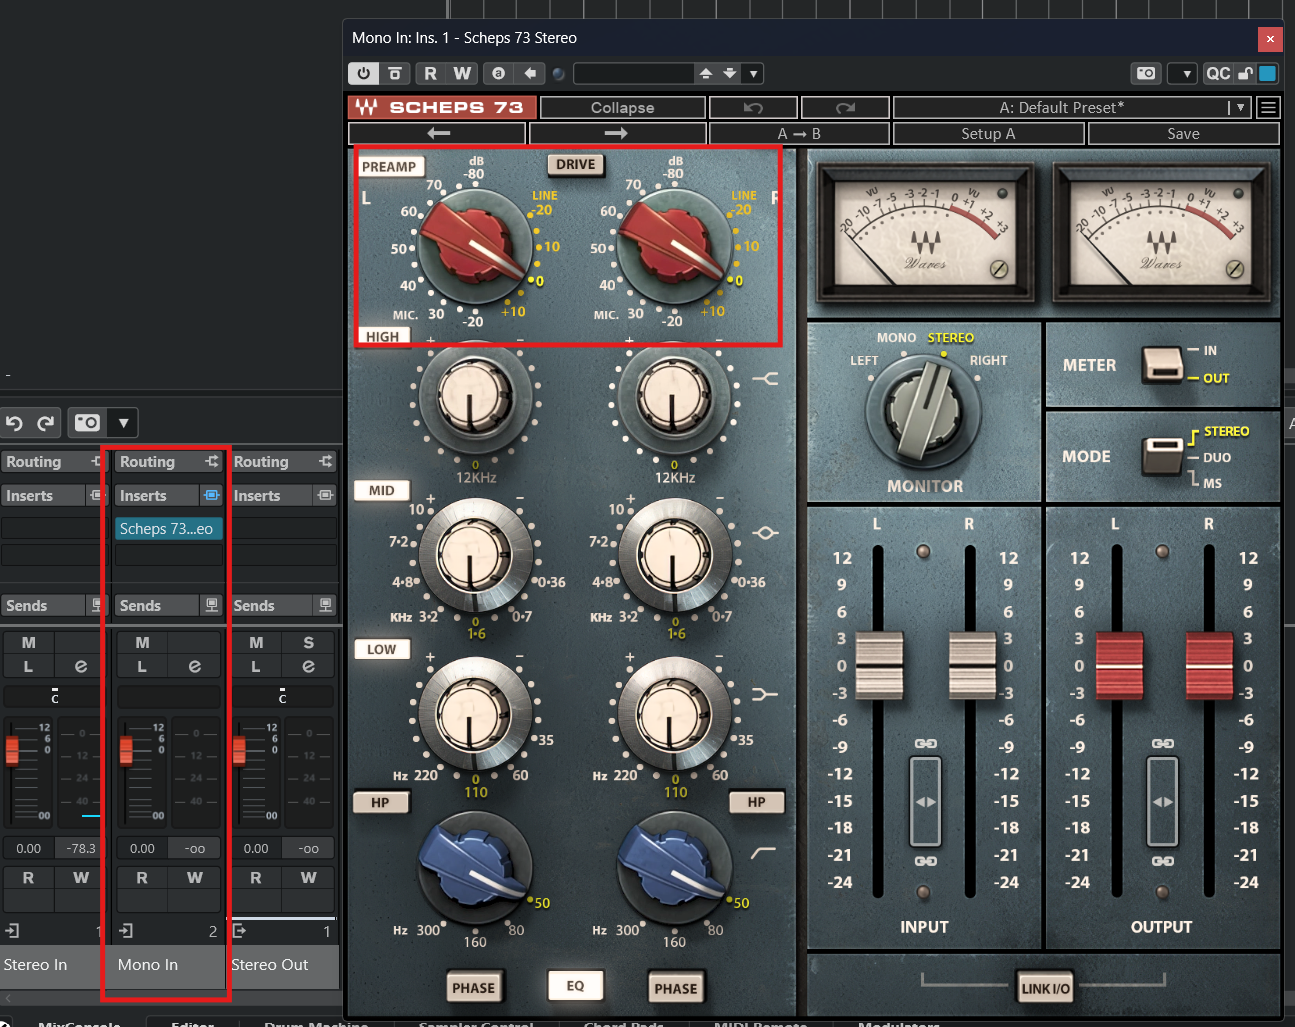
Task: Click the Mono In Routing icon
Action: click(212, 462)
